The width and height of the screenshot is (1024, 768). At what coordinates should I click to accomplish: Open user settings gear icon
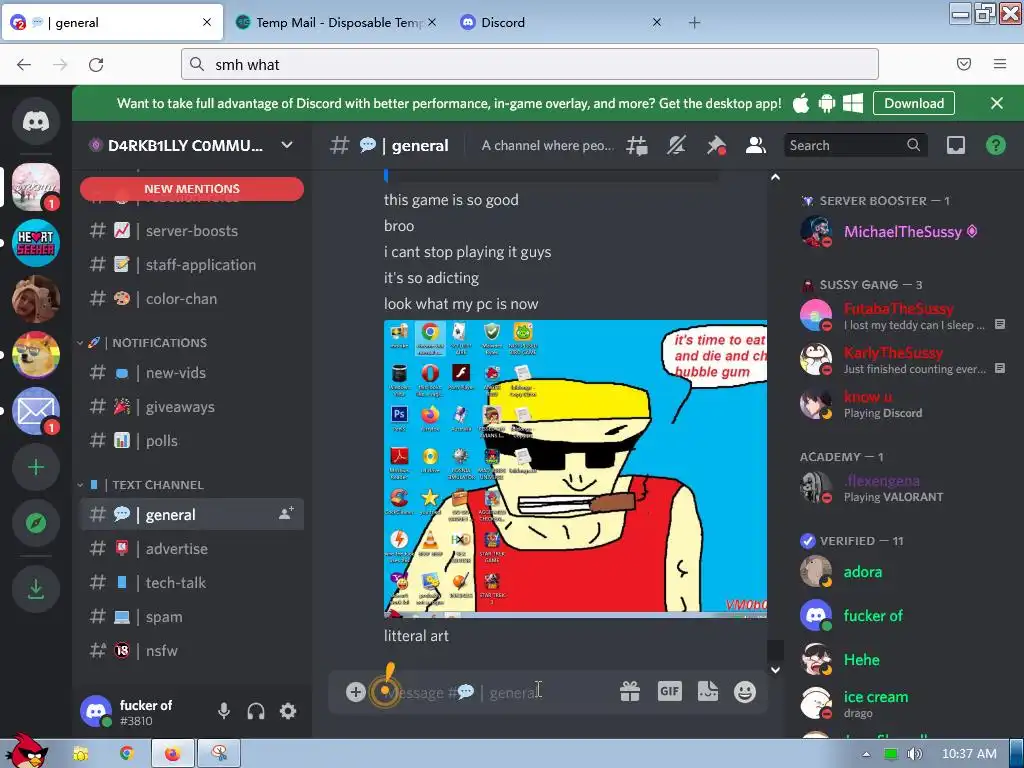point(288,711)
